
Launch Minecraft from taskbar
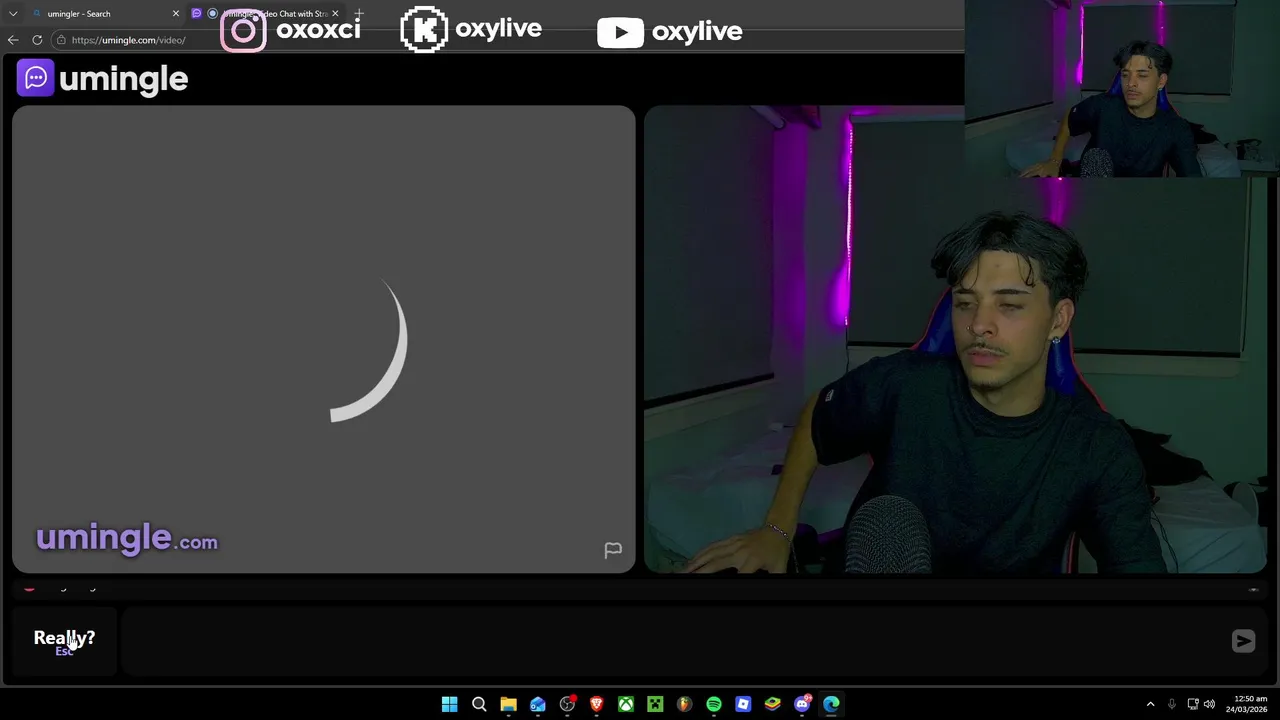tap(655, 704)
